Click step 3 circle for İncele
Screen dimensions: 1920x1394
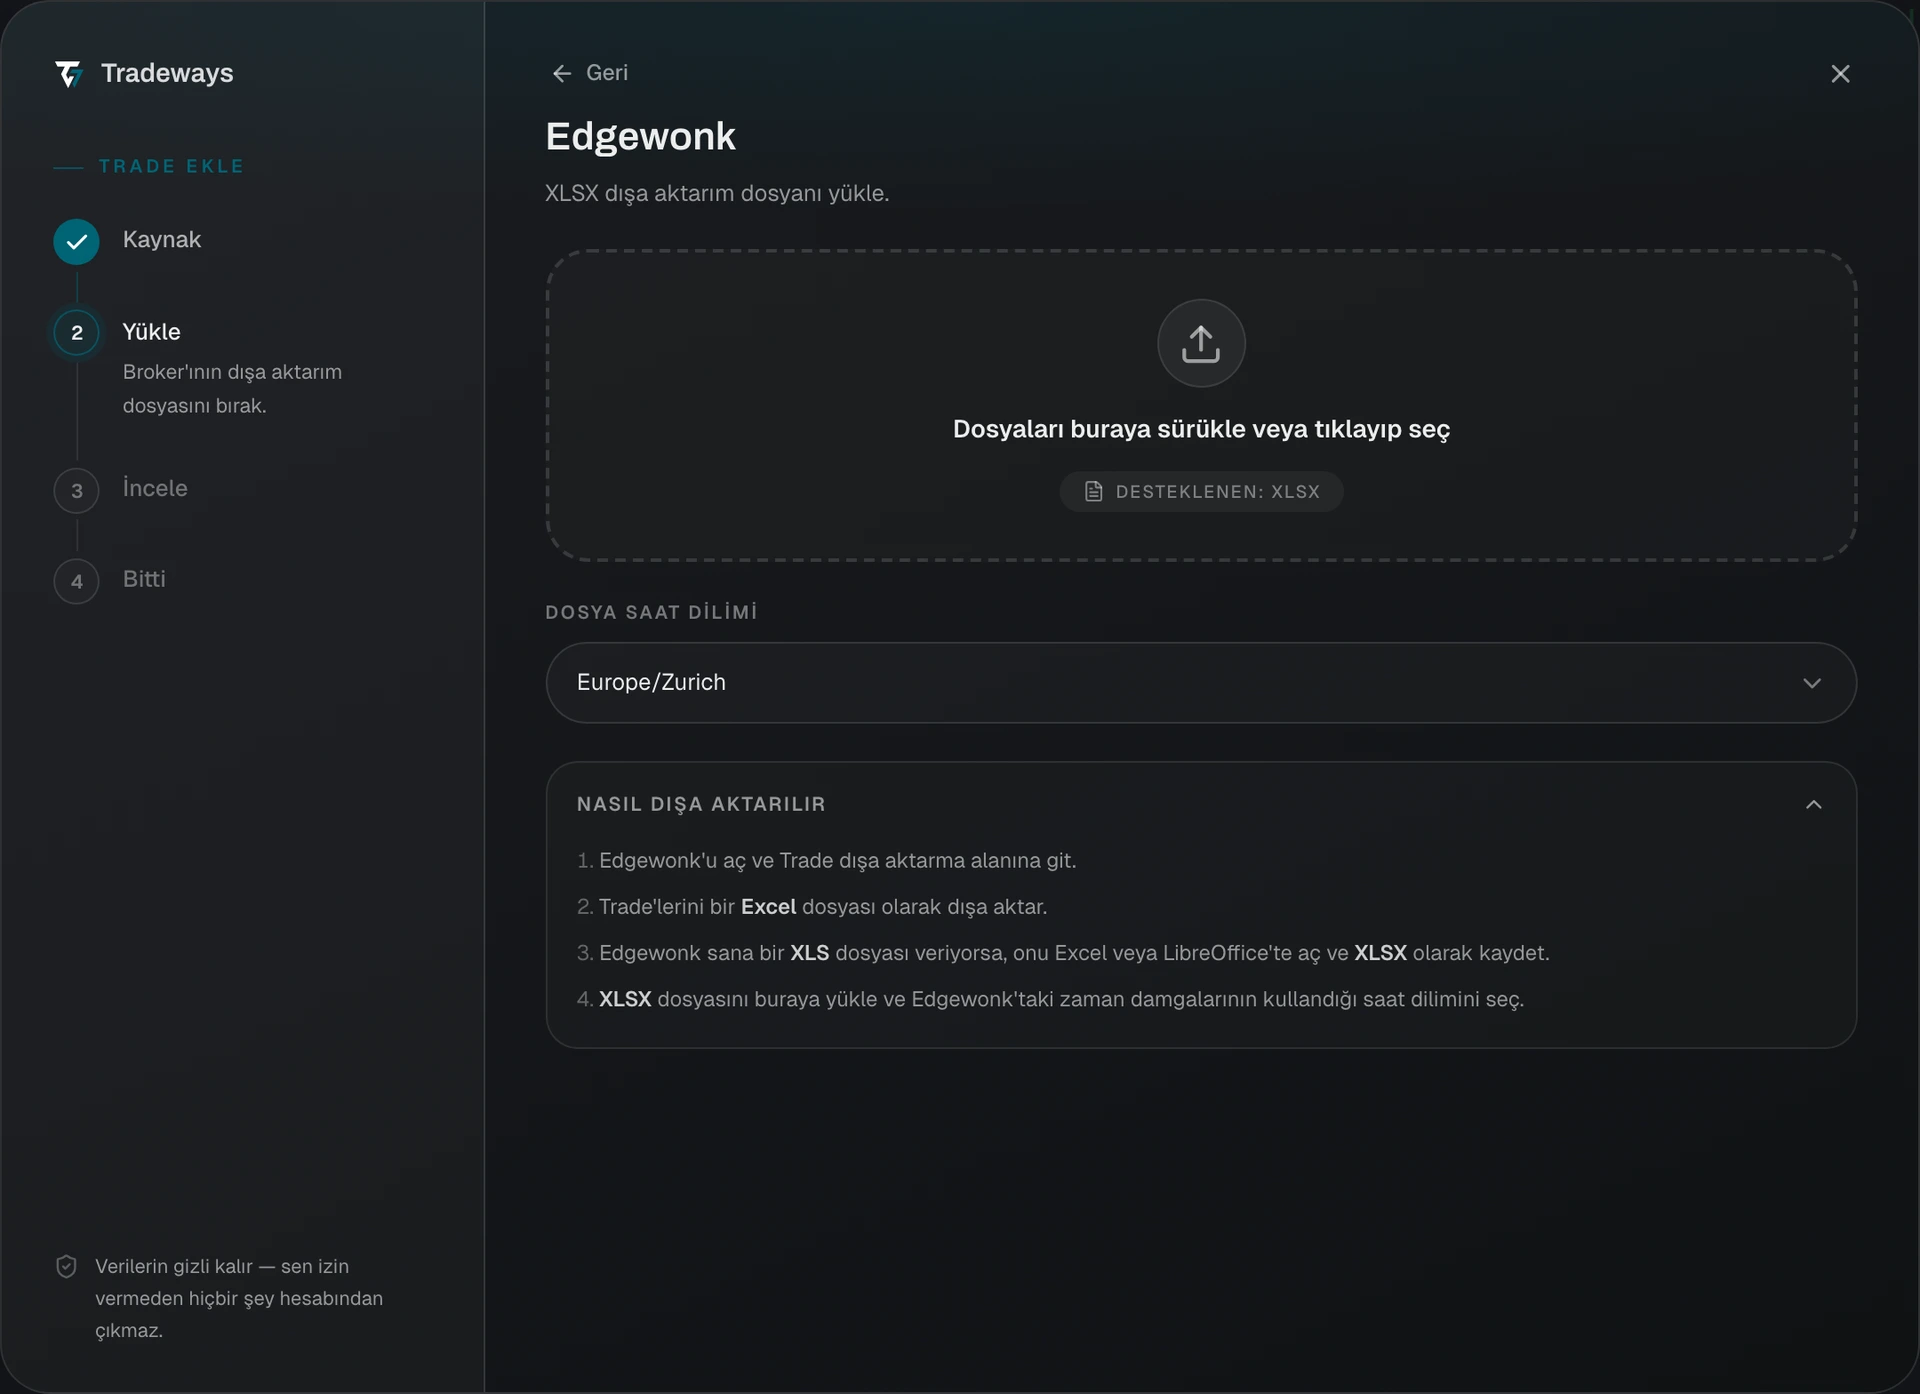(x=77, y=491)
